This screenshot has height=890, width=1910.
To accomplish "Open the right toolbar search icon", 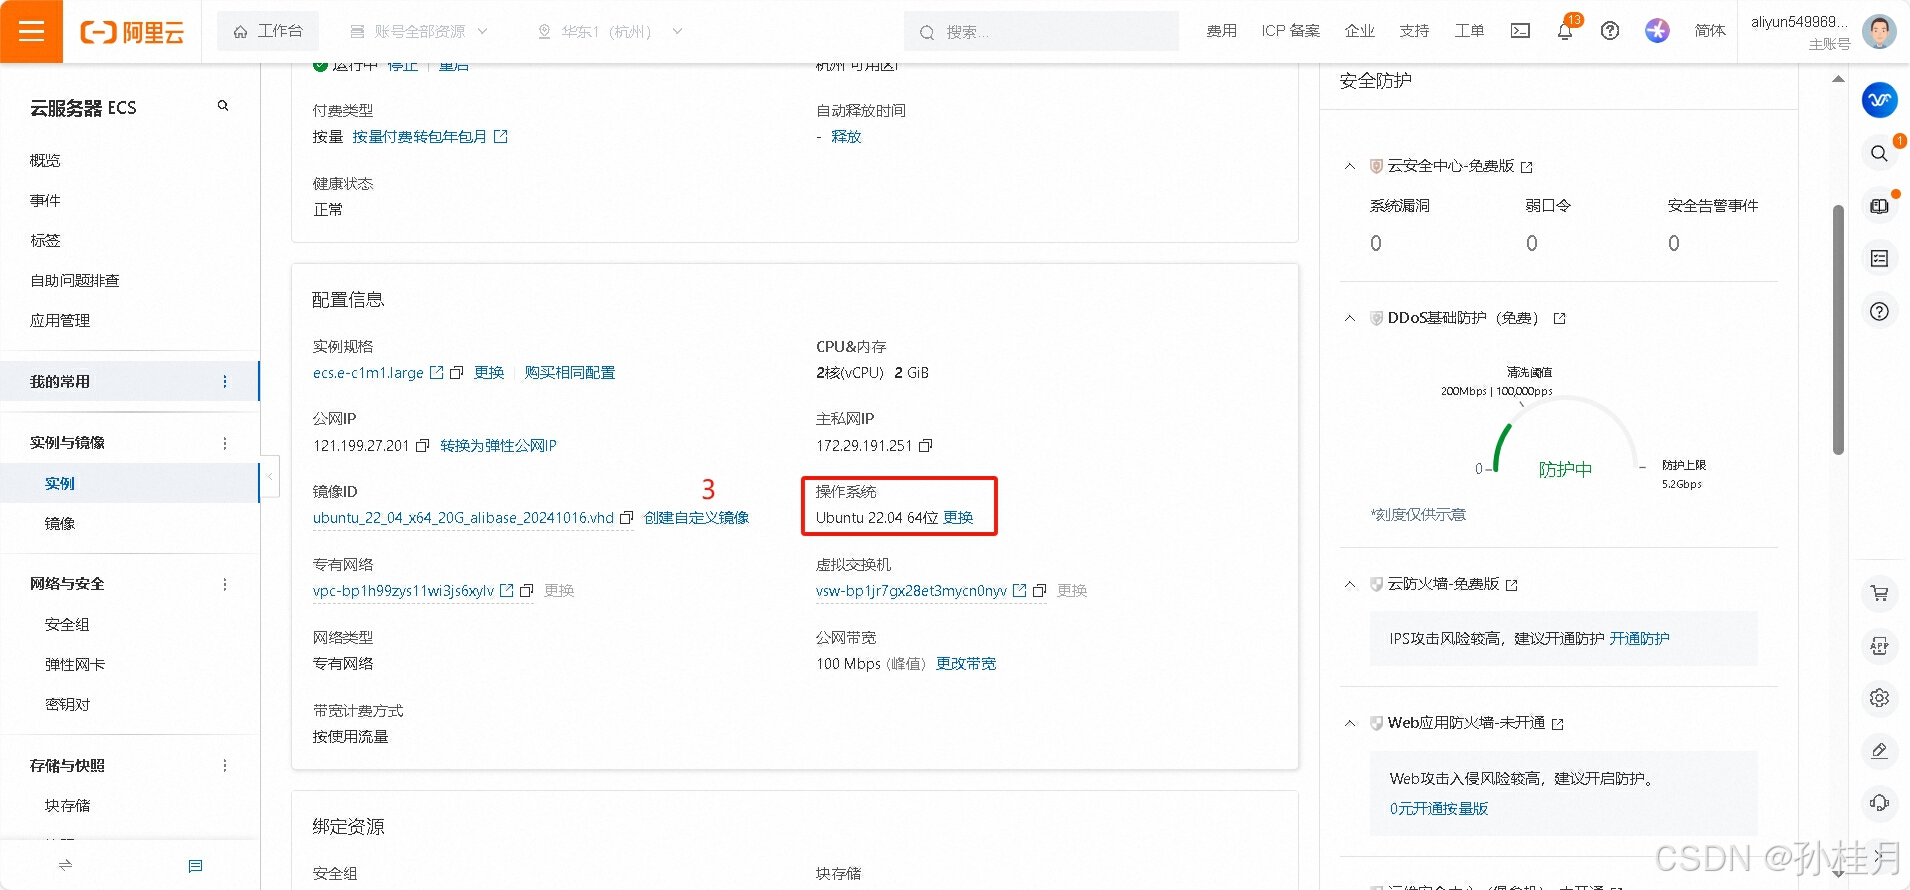I will [1880, 153].
